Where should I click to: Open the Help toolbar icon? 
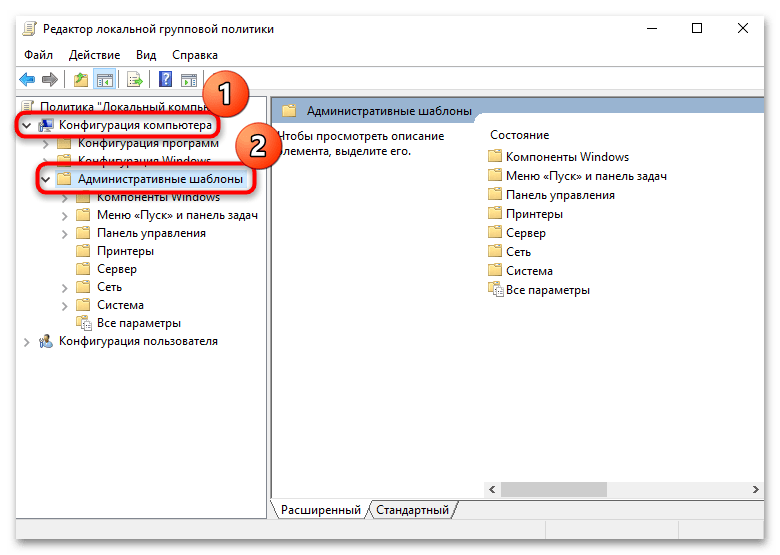tap(165, 79)
